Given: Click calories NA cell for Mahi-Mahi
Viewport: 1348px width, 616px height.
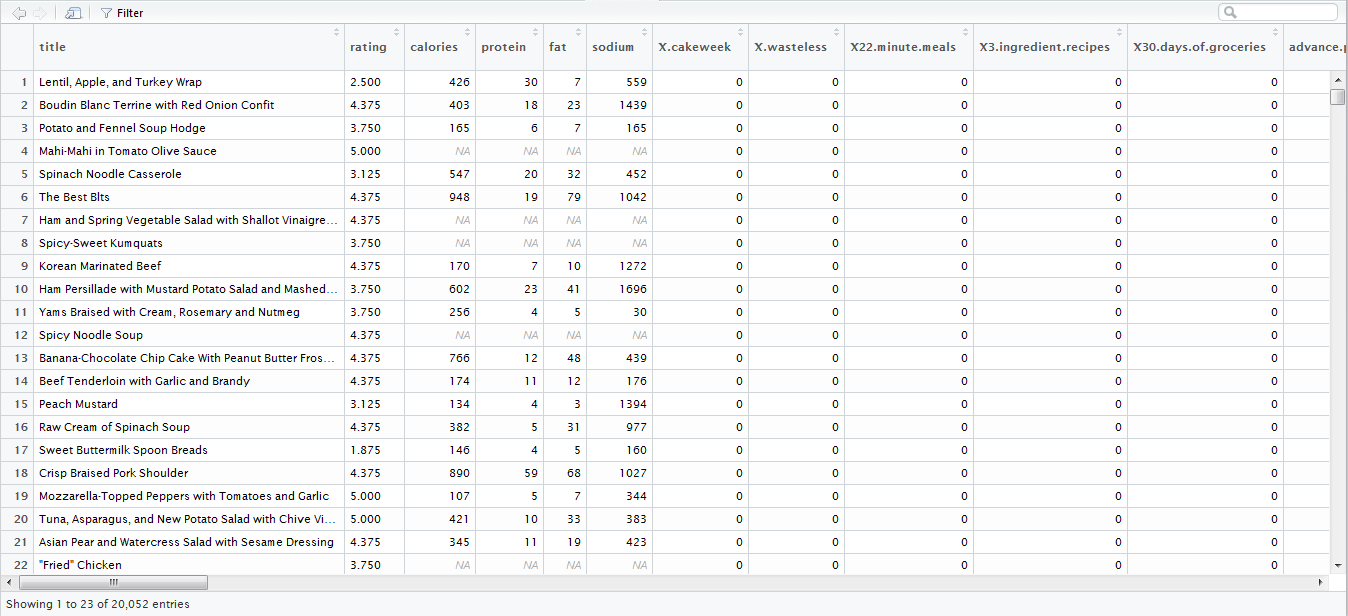Looking at the screenshot, I should tap(440, 151).
